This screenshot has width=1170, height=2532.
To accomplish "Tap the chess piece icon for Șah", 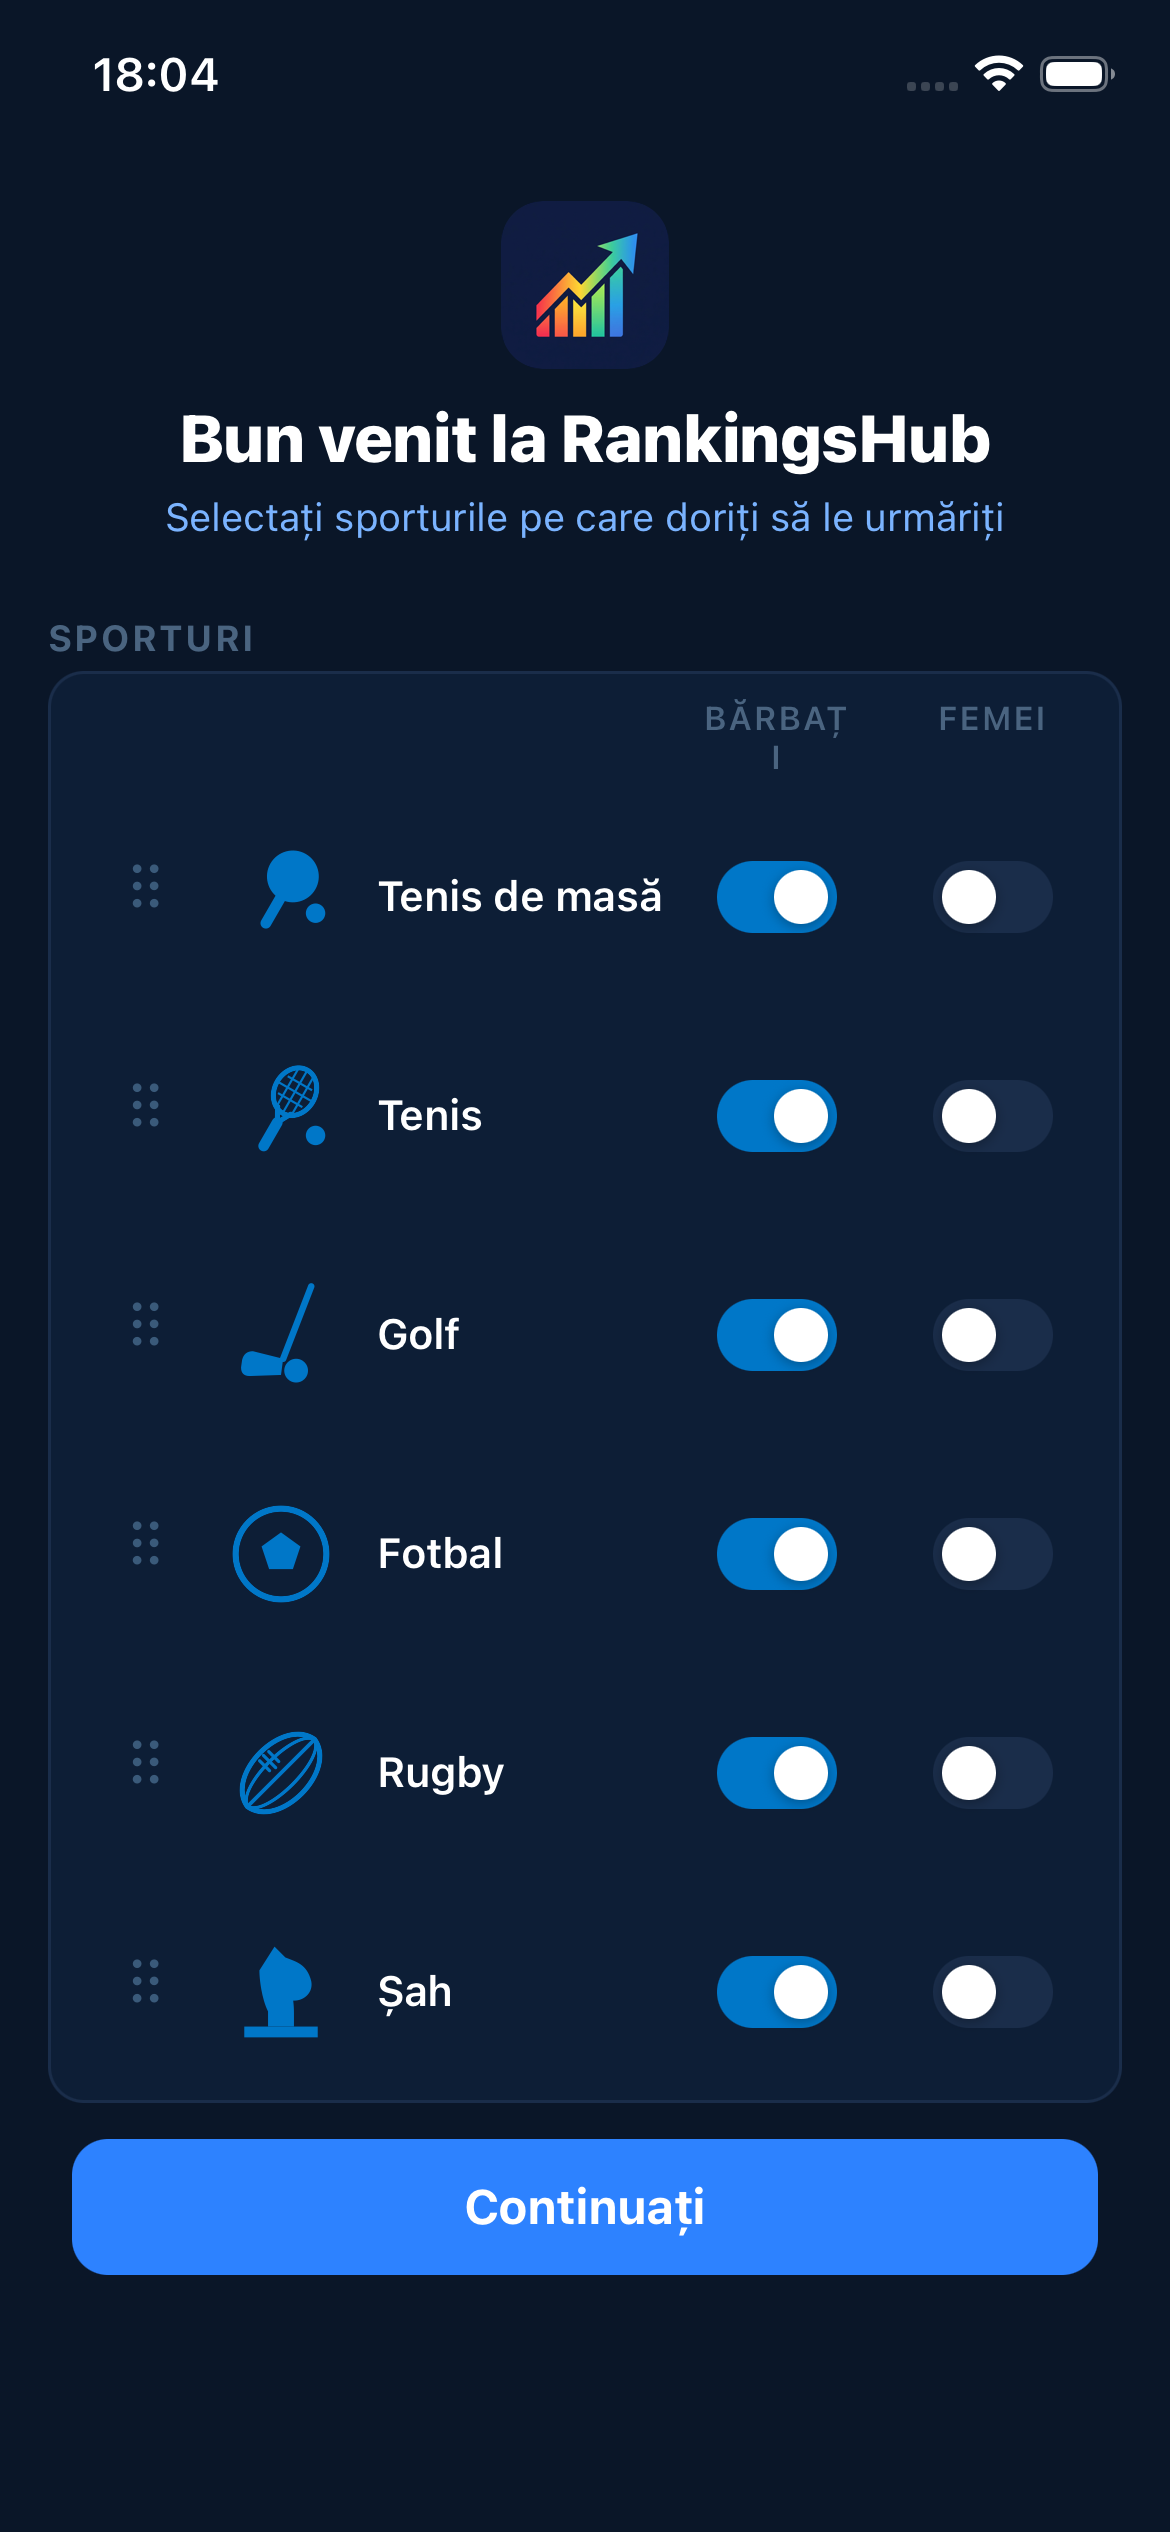I will point(281,1992).
